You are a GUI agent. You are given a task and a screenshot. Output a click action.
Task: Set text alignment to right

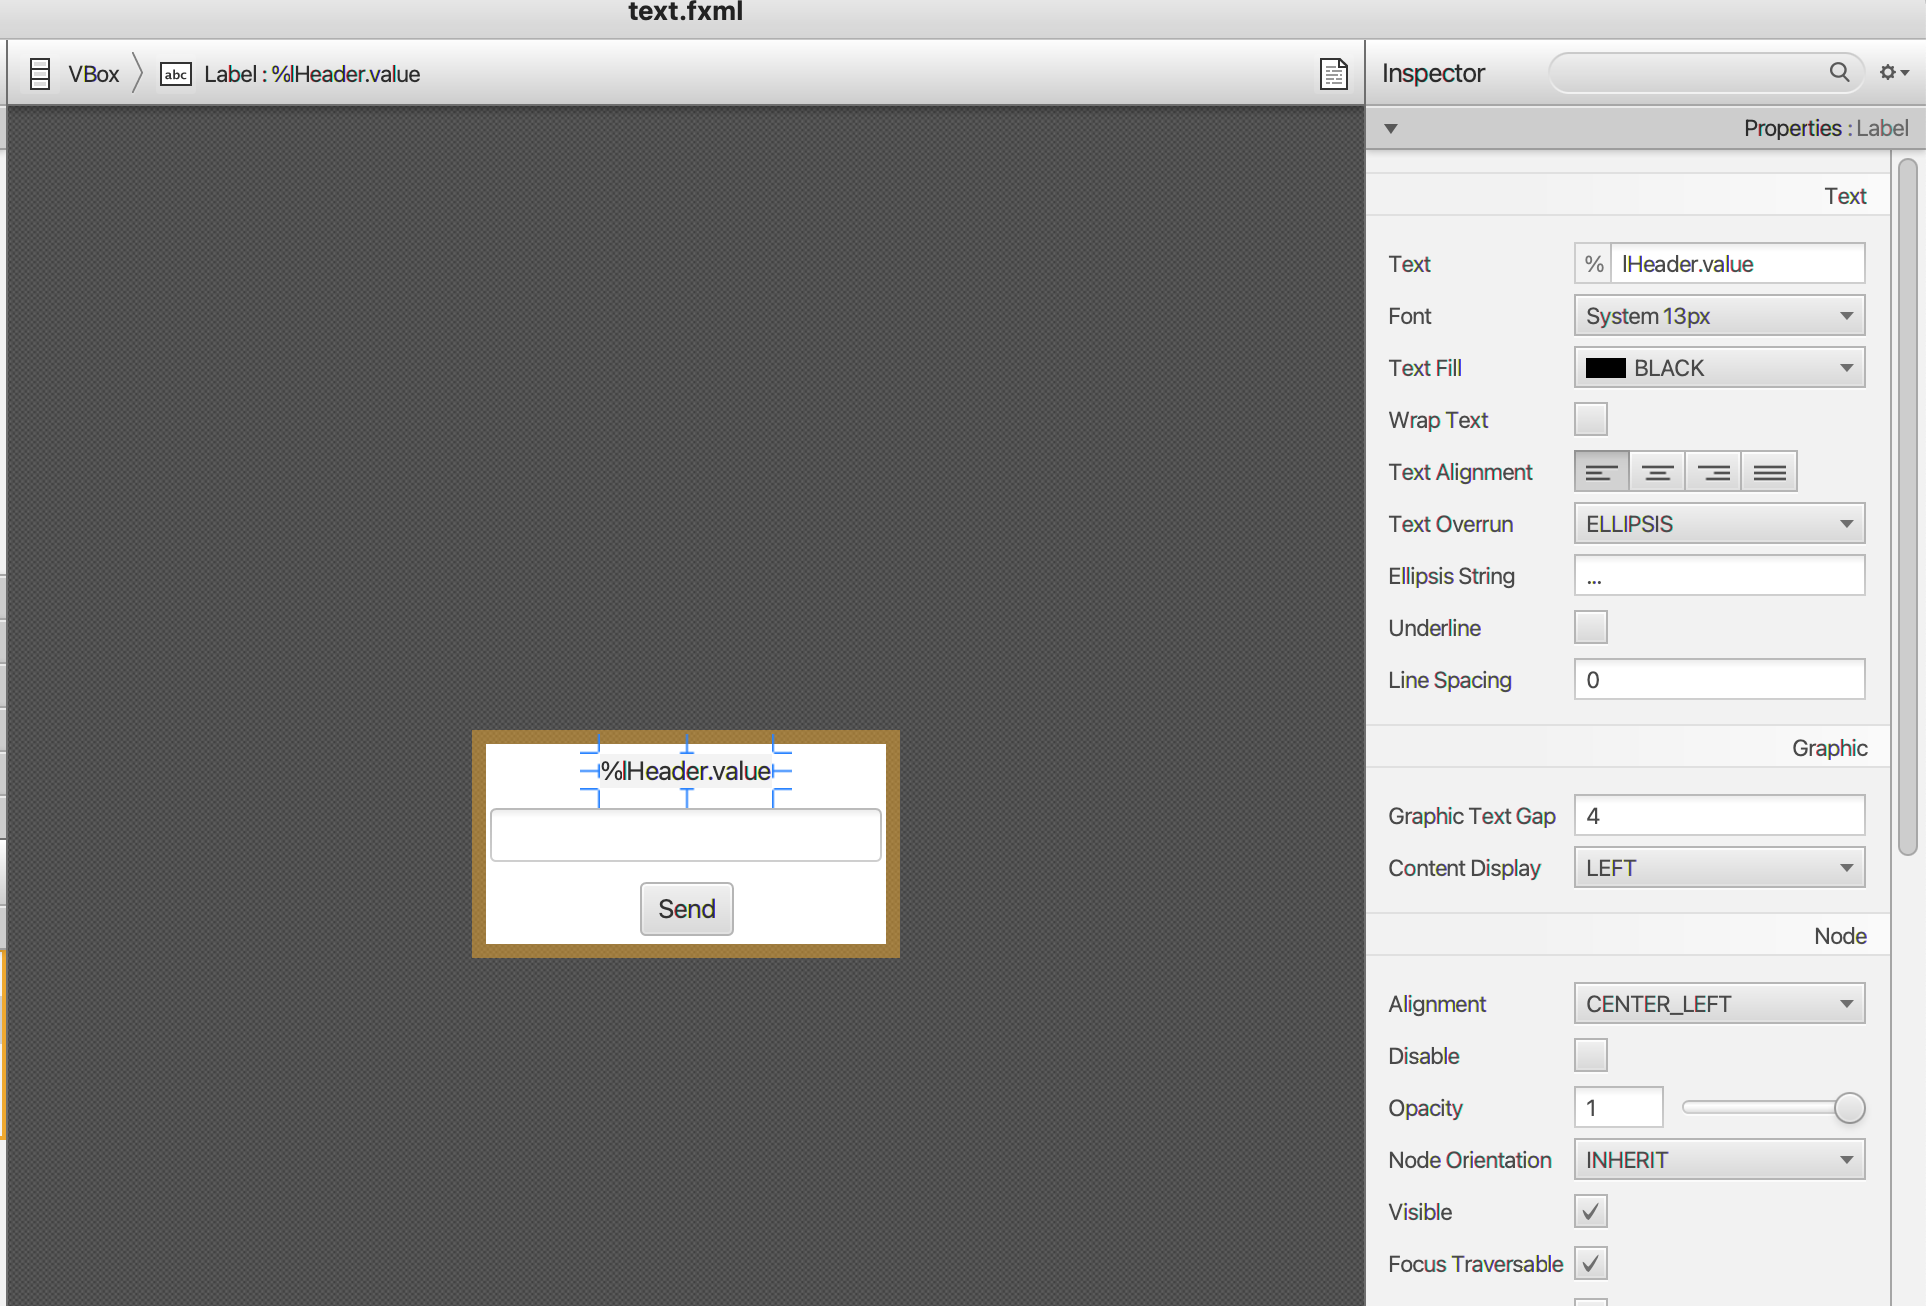tap(1713, 472)
